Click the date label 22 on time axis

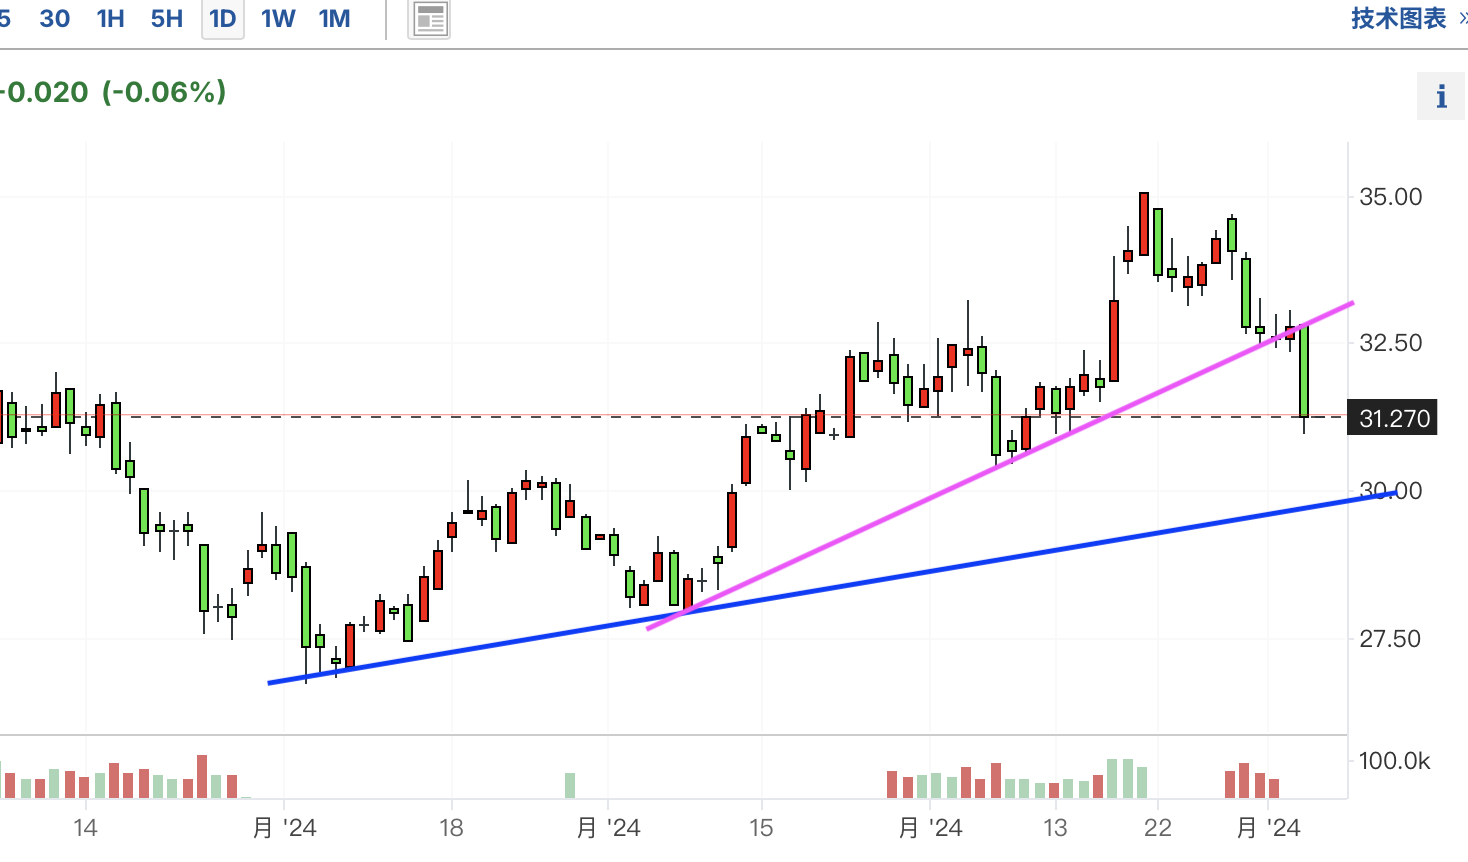point(1158,828)
